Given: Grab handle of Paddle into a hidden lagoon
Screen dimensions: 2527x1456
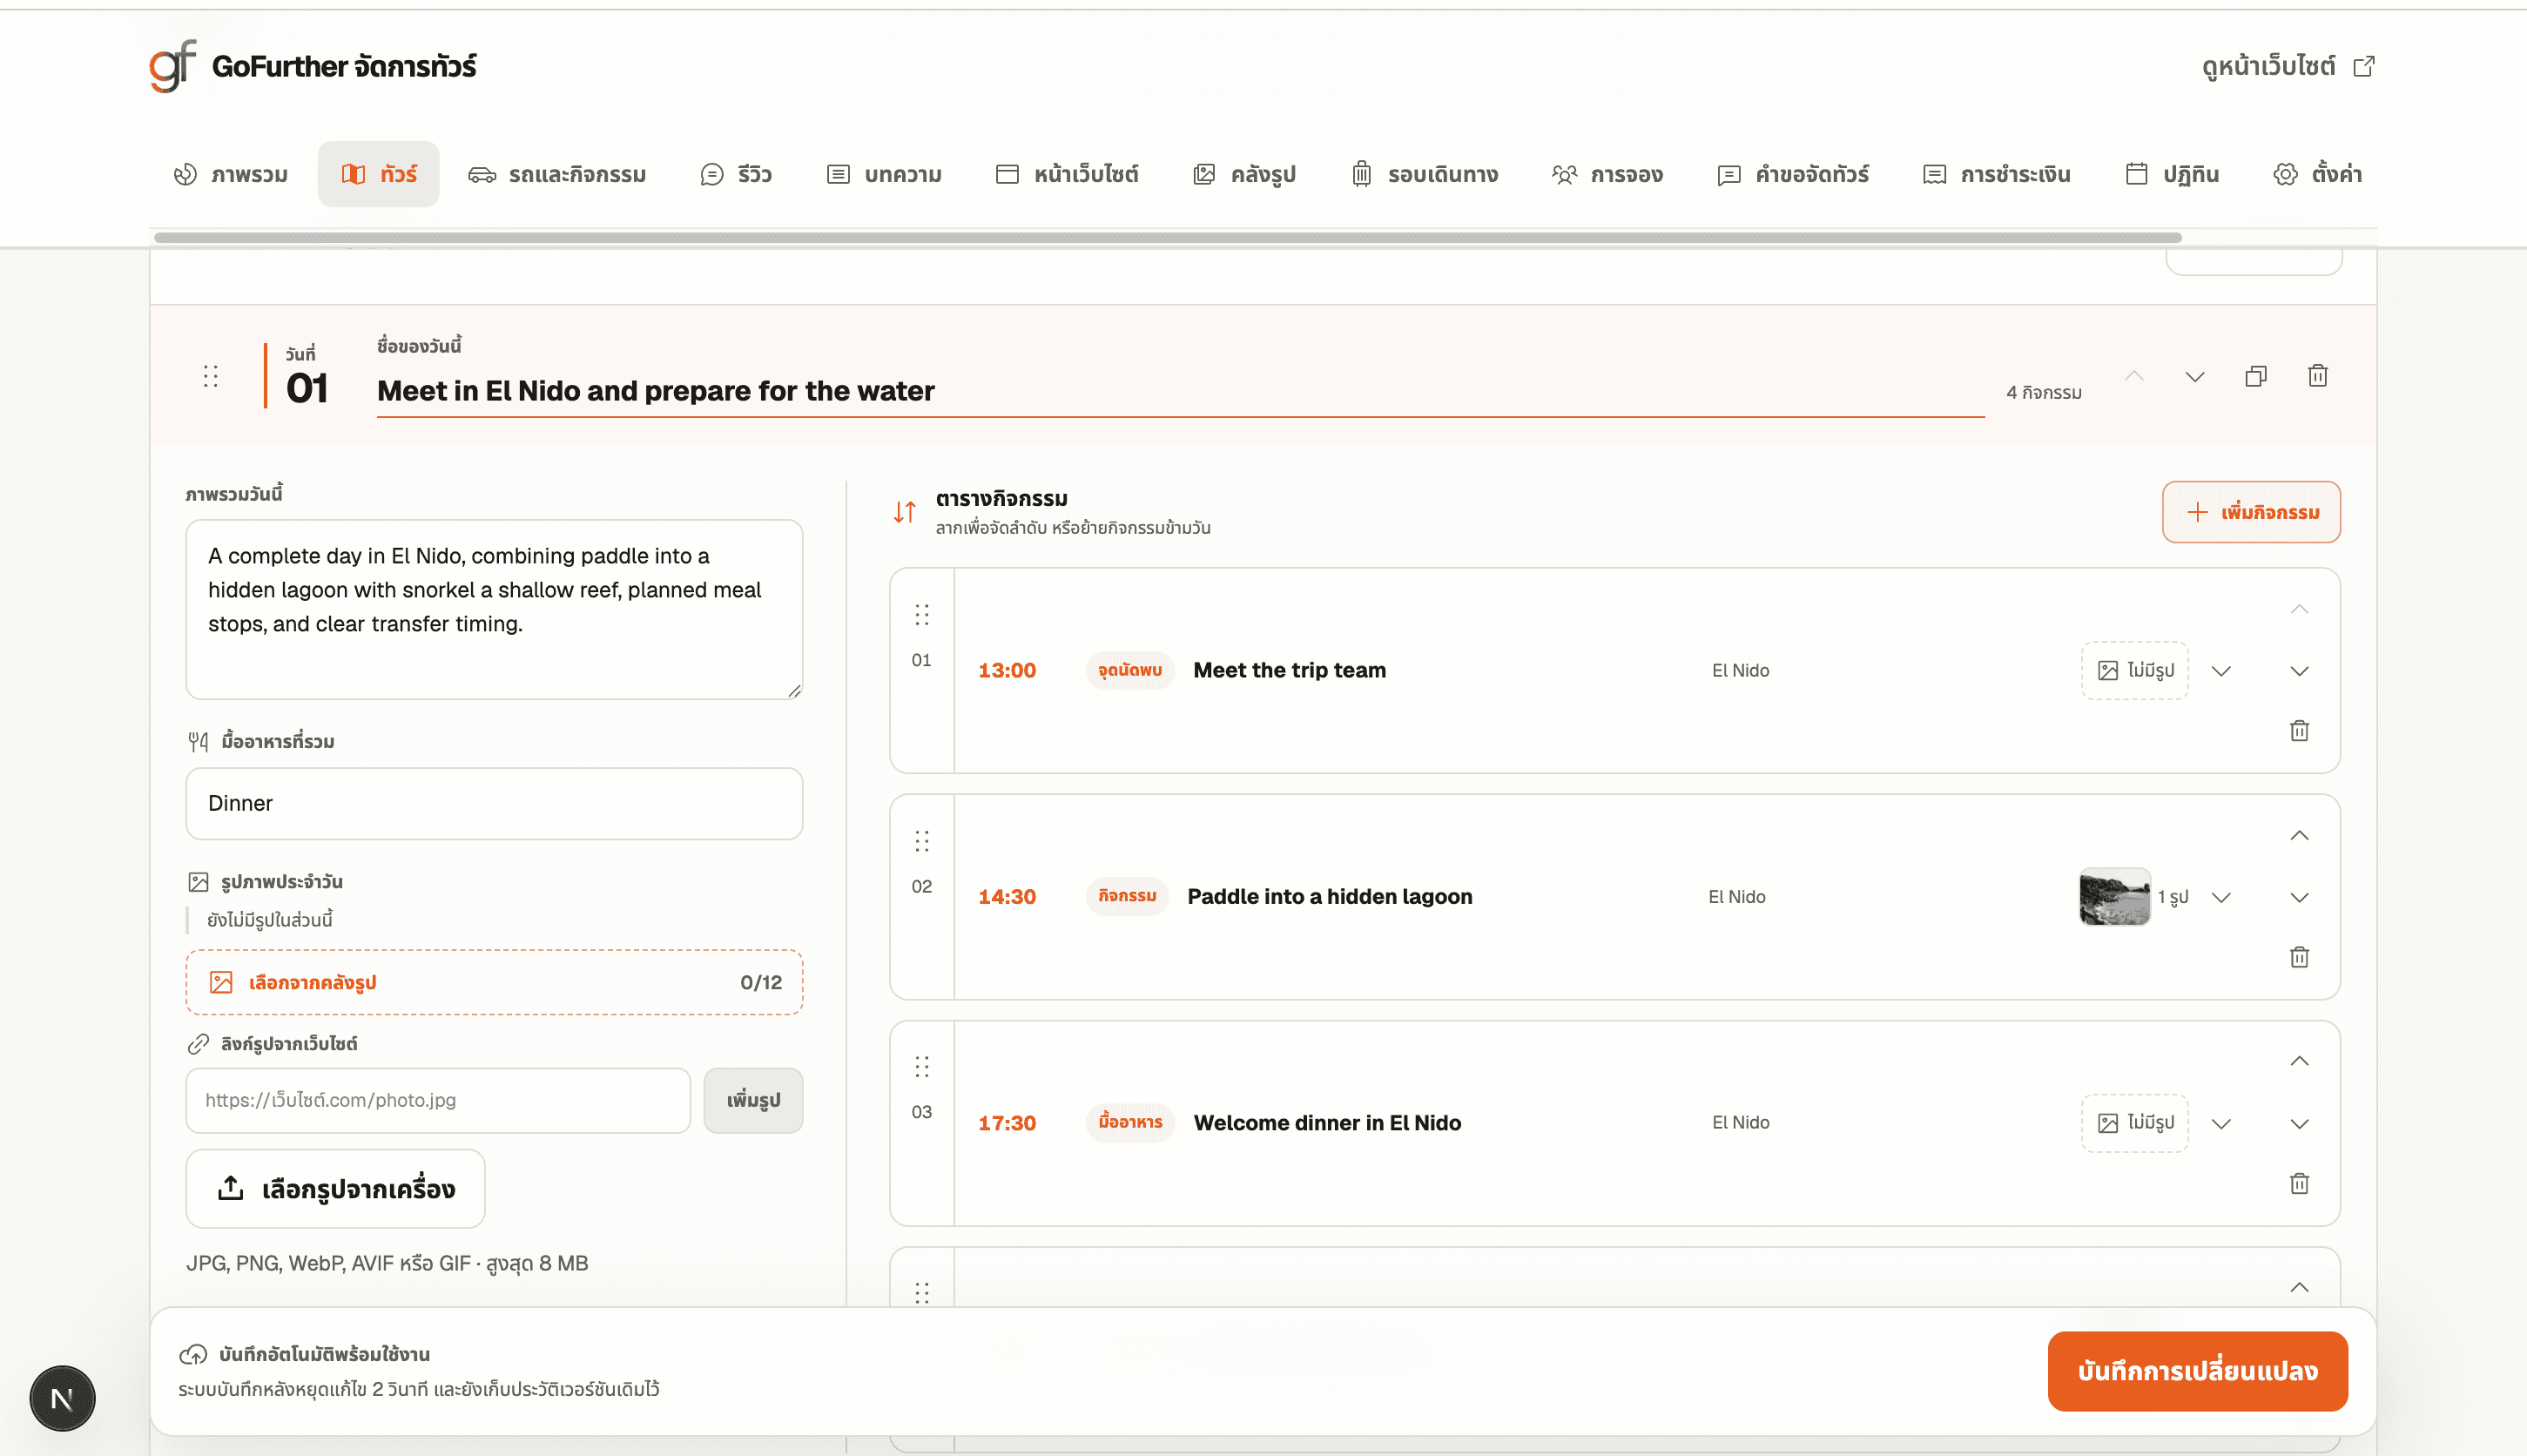Looking at the screenshot, I should [x=922, y=841].
